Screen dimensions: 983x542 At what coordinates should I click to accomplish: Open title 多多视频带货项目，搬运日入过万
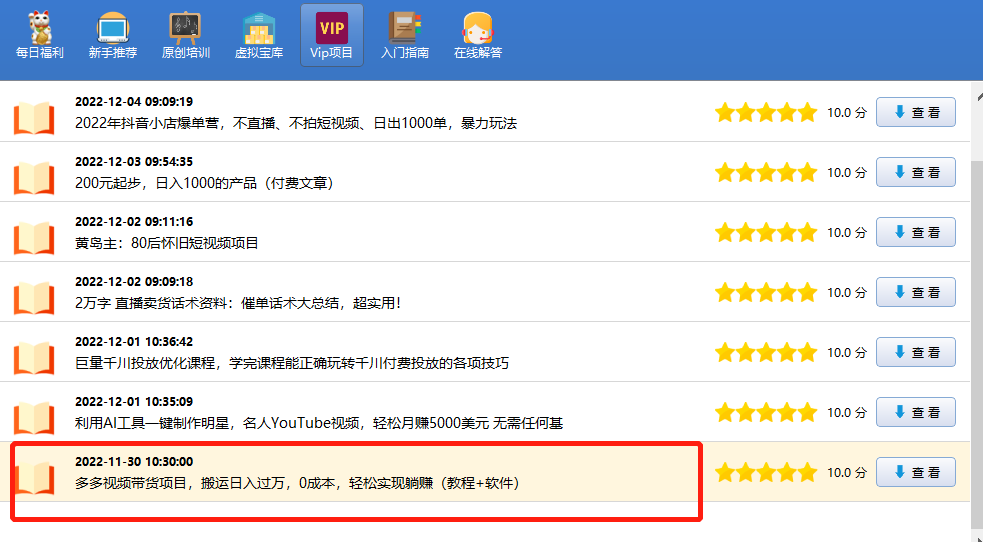[298, 484]
